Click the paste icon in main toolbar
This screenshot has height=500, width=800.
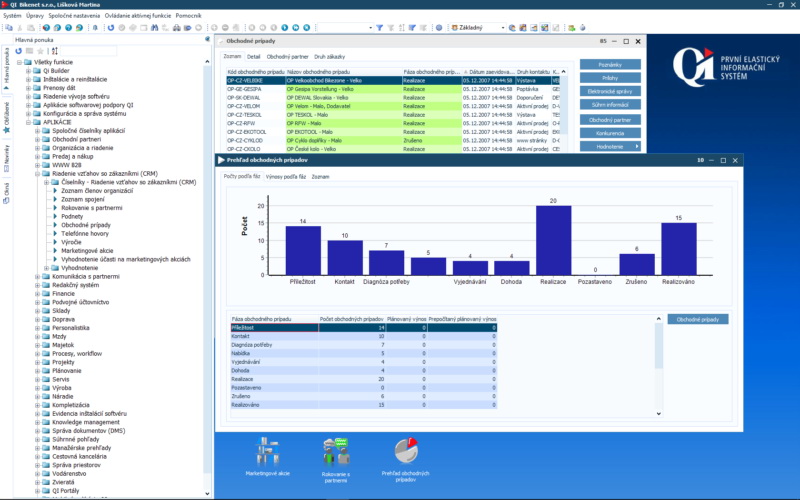[31, 28]
